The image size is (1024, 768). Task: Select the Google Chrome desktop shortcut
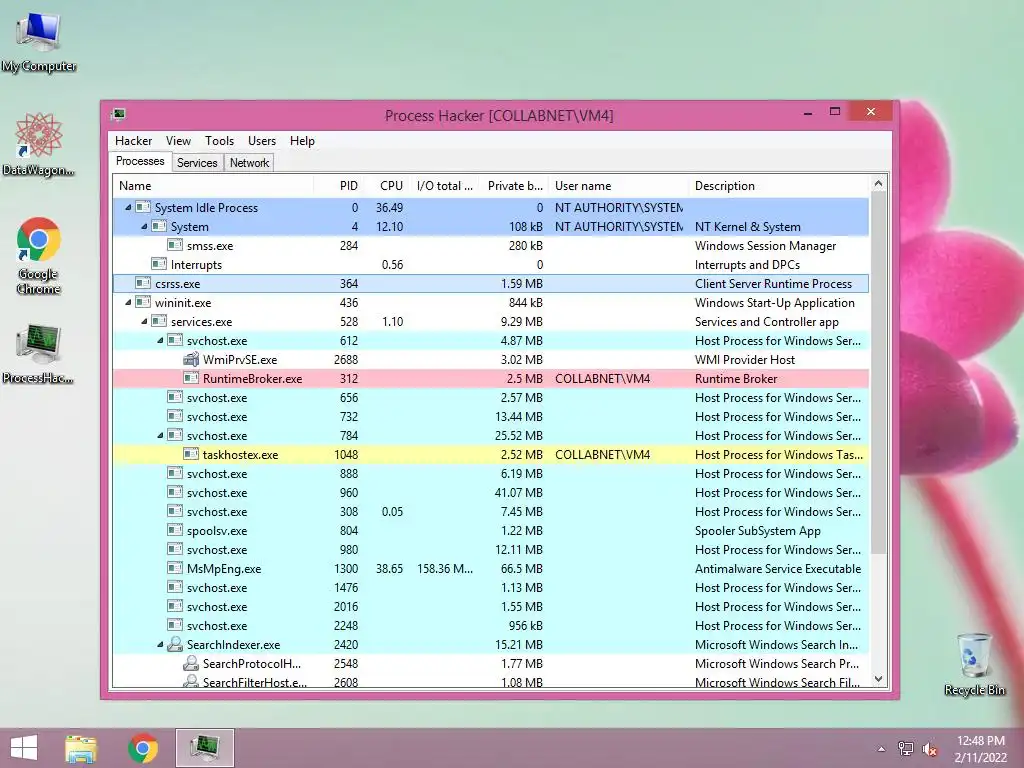39,256
